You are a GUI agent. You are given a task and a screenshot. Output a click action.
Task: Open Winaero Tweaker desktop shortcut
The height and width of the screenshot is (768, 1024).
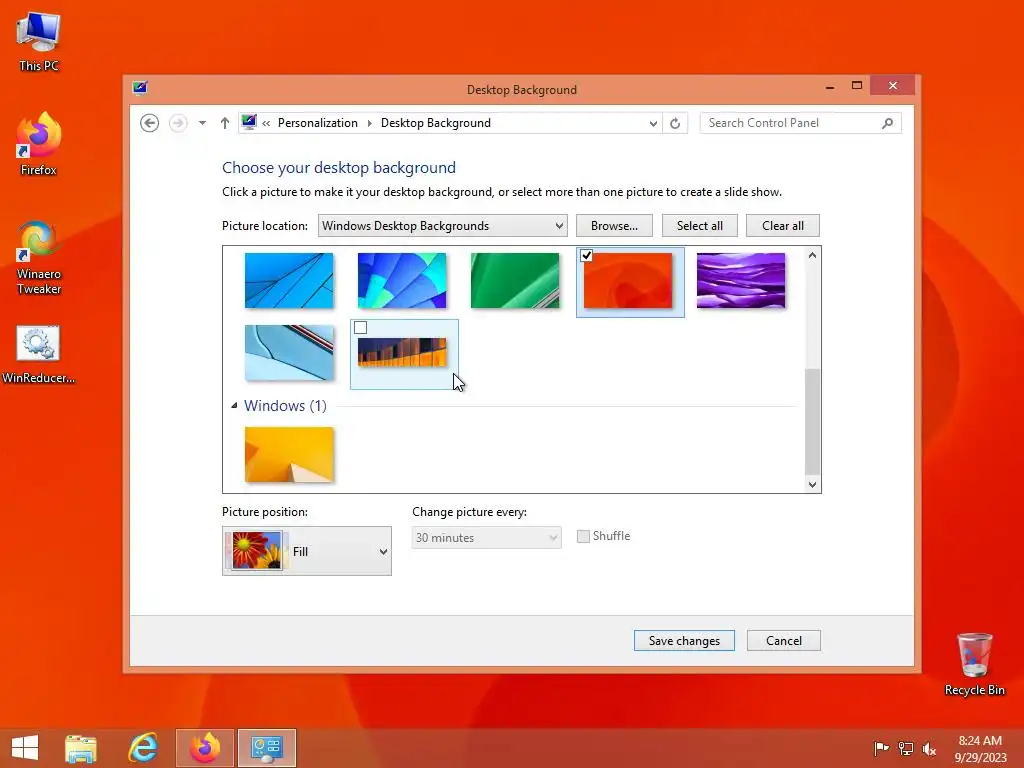pos(39,258)
